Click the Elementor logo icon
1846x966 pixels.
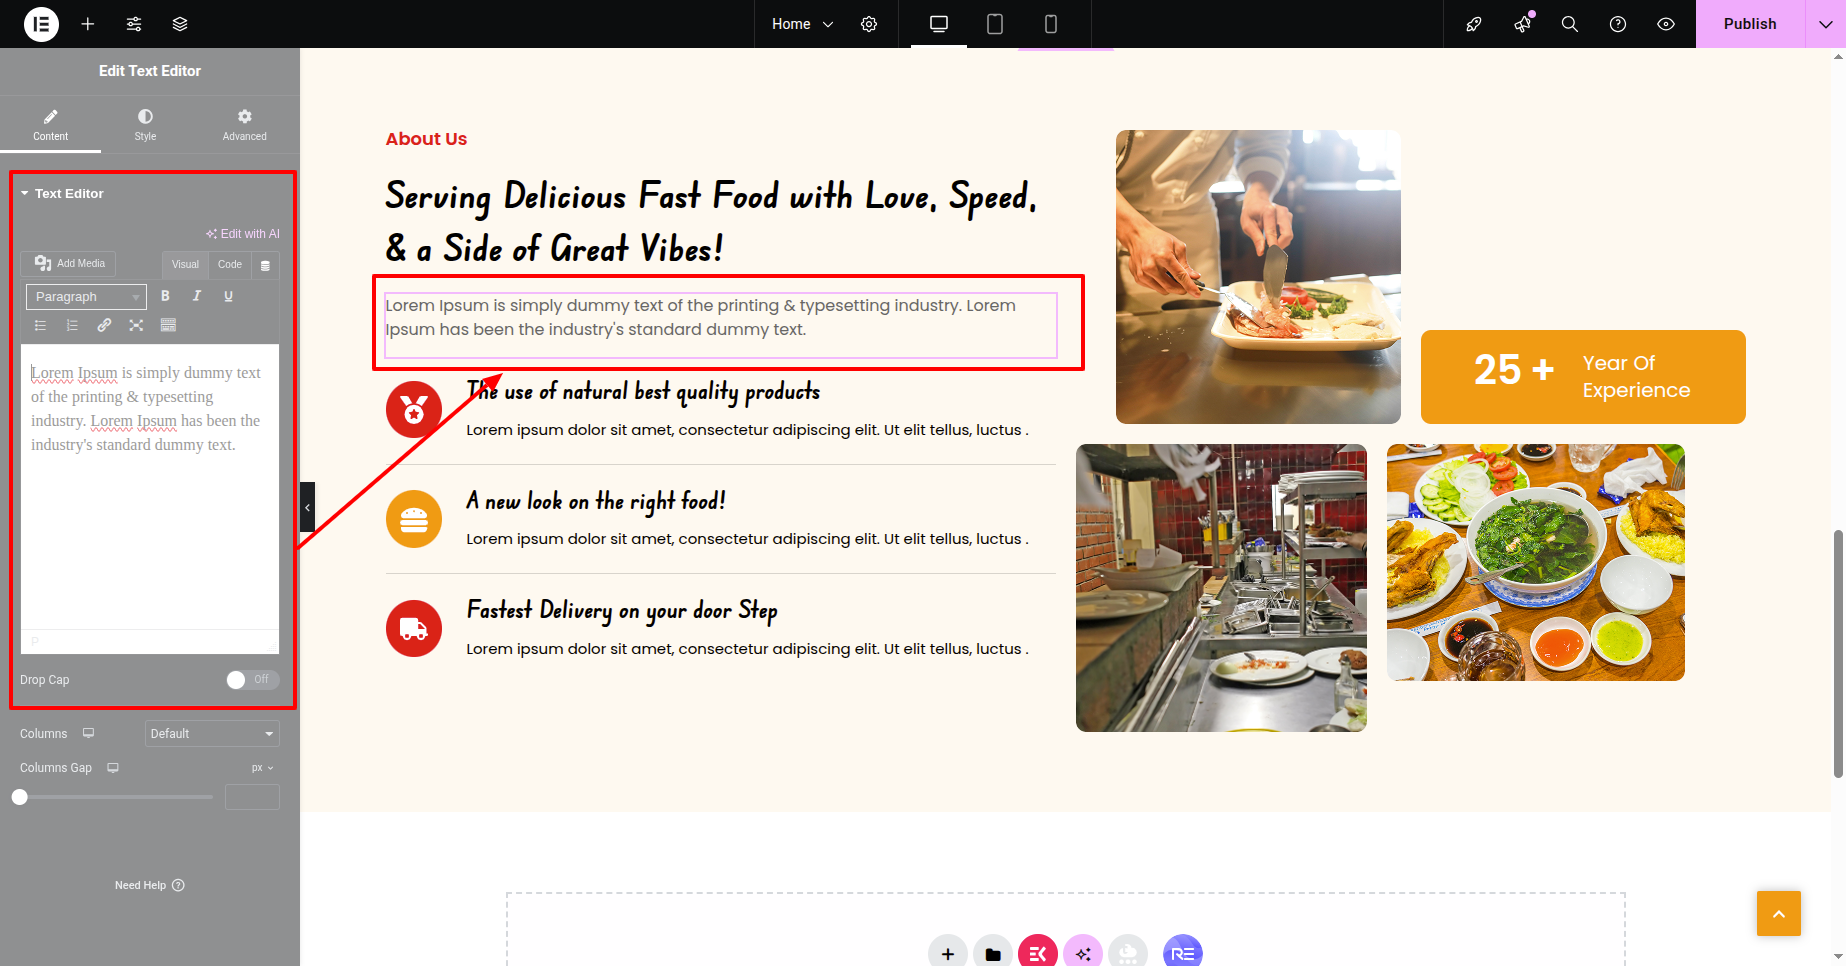(41, 24)
